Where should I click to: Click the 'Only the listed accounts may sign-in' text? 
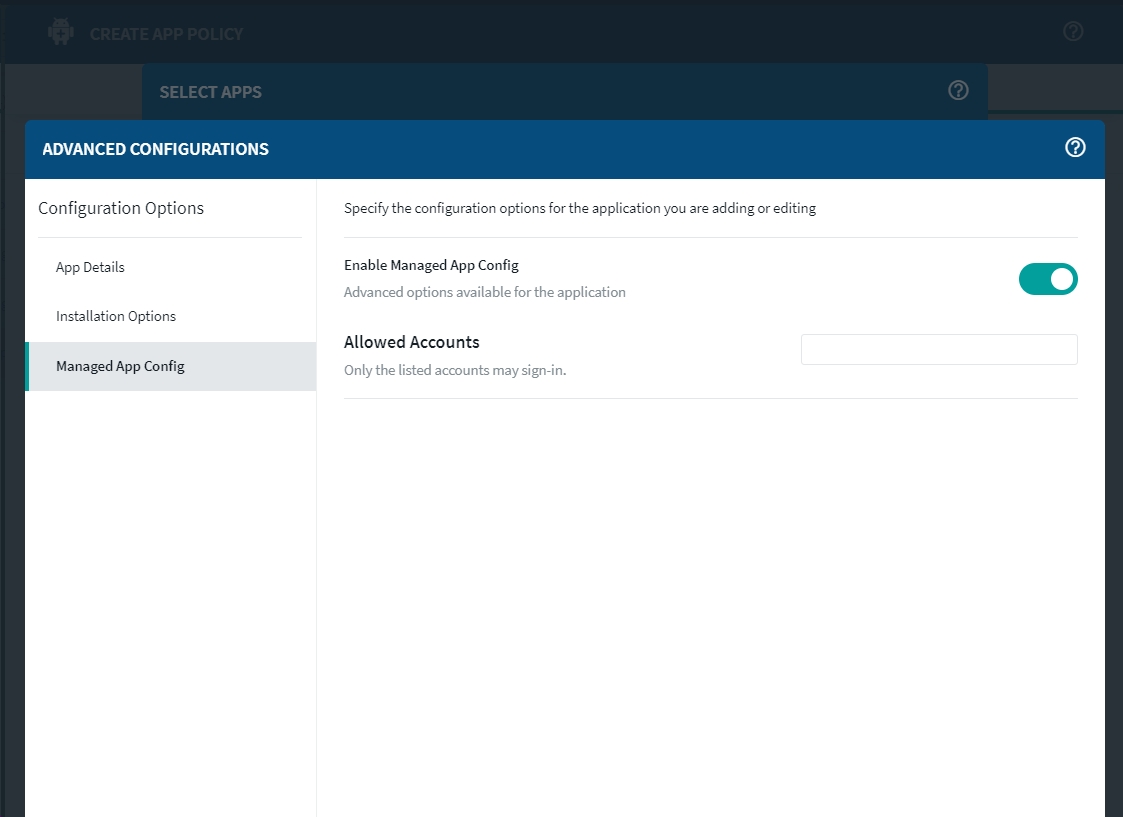pyautogui.click(x=454, y=370)
